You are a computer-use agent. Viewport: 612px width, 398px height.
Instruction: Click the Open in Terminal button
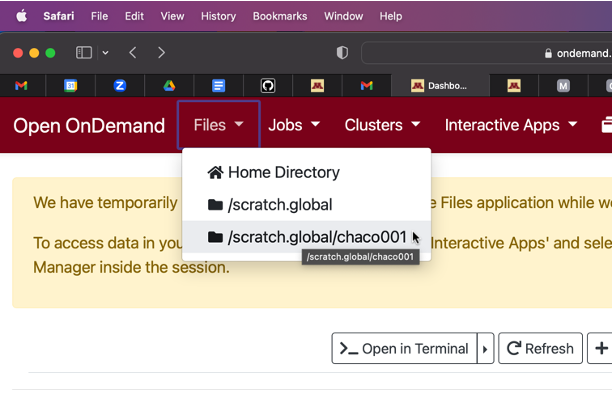(404, 348)
